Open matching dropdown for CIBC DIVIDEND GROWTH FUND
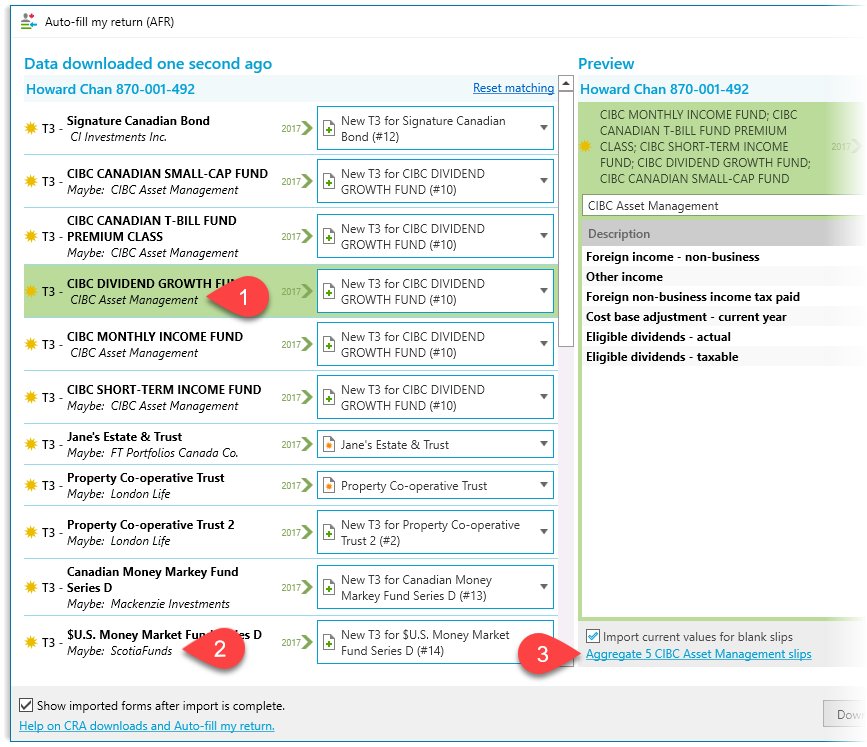Viewport: 867px width, 747px height. [435, 291]
